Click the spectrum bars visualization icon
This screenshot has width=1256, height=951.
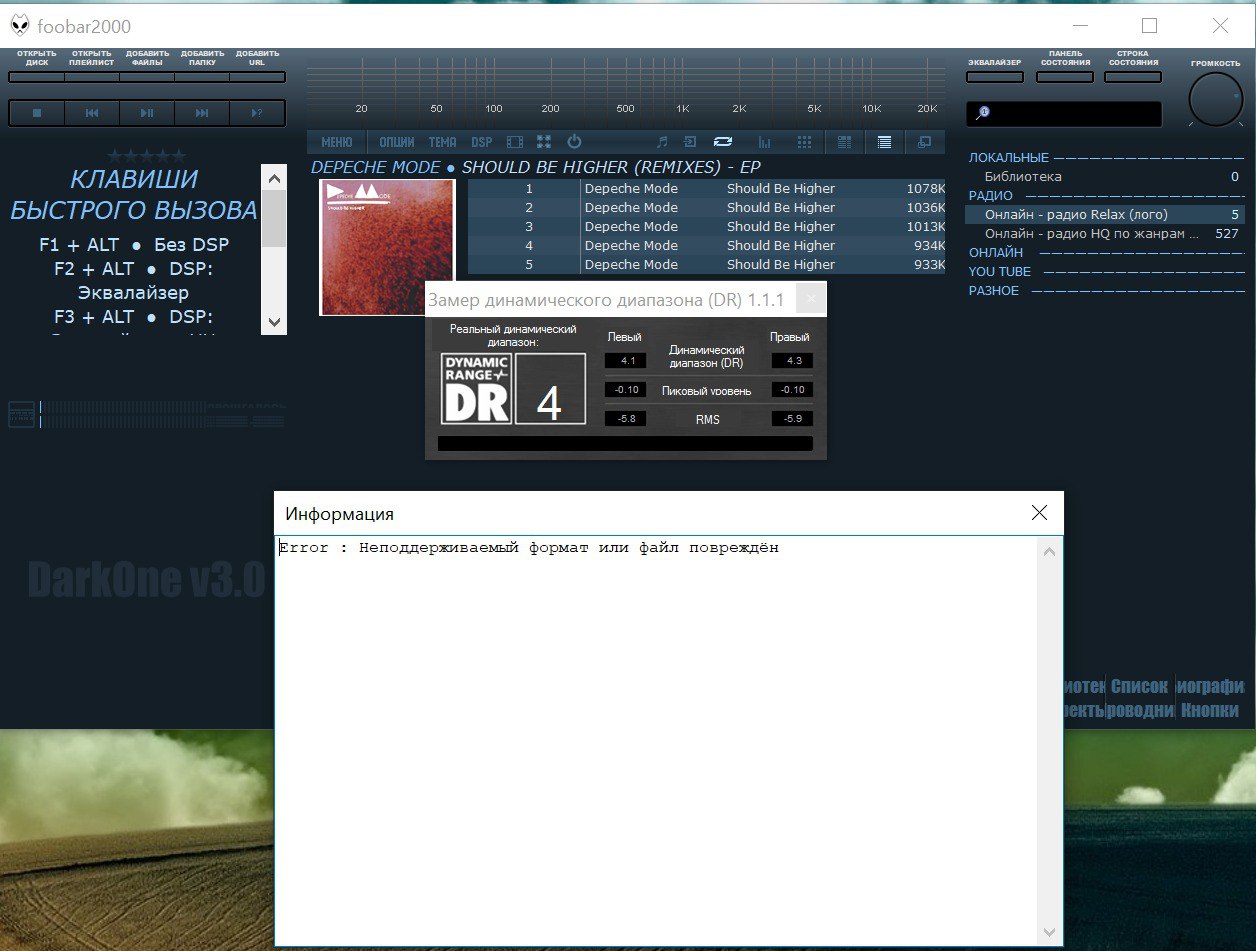click(765, 142)
